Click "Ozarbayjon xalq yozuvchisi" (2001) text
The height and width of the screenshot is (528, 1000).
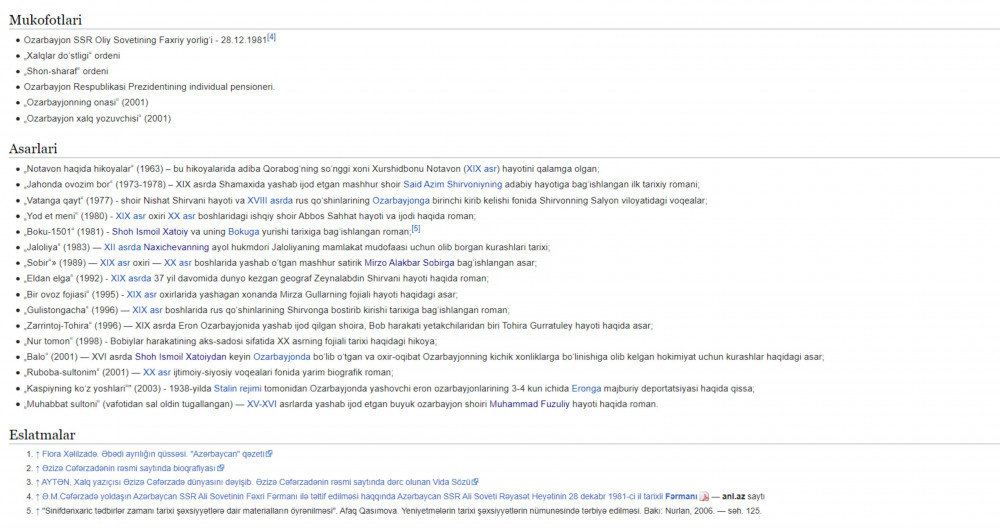pos(98,119)
